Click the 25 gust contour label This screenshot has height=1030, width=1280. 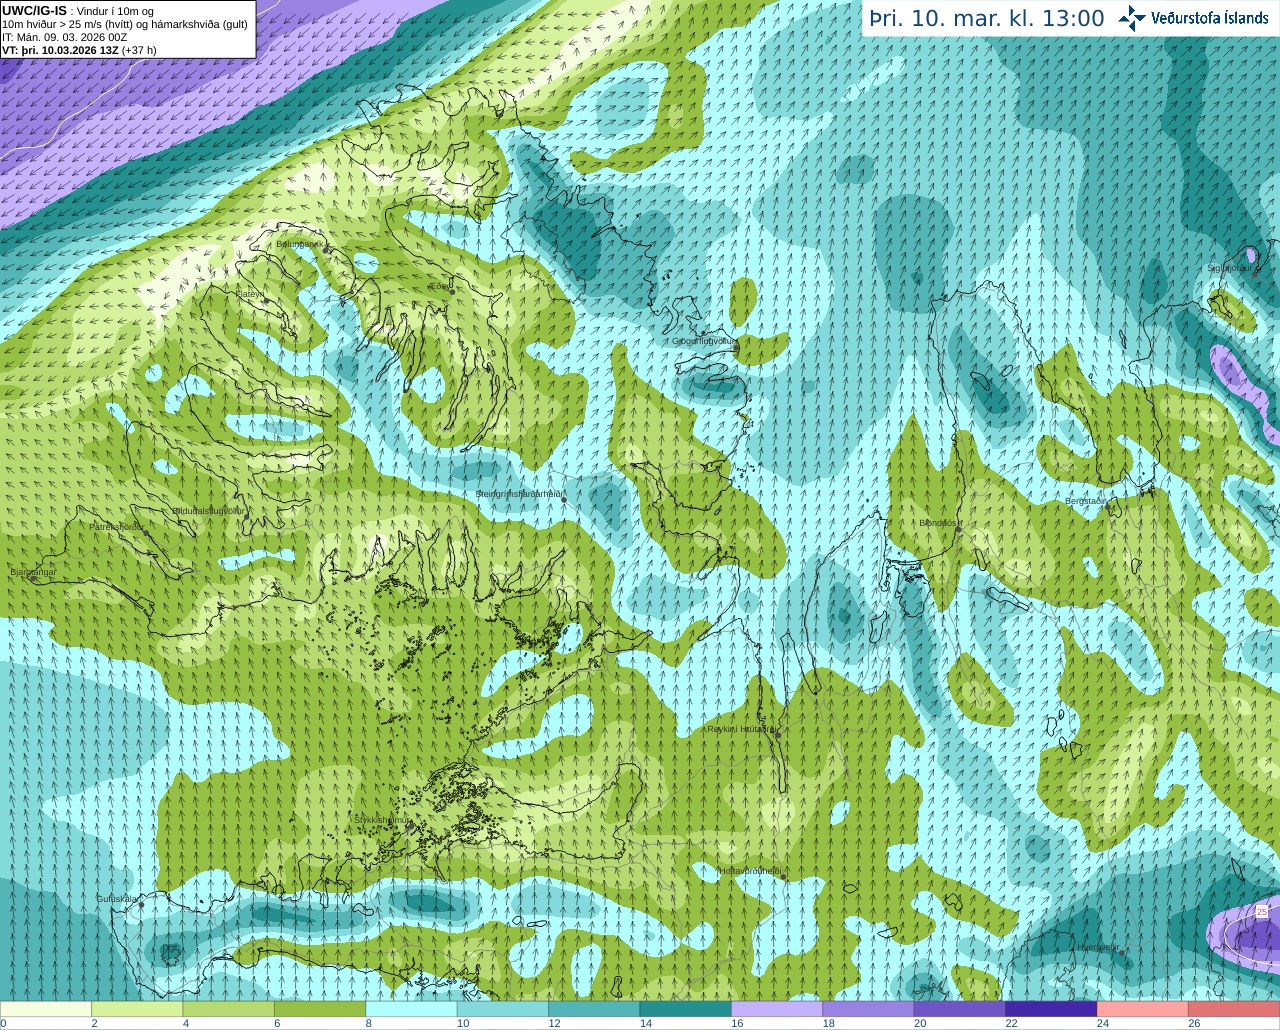(x=1262, y=912)
